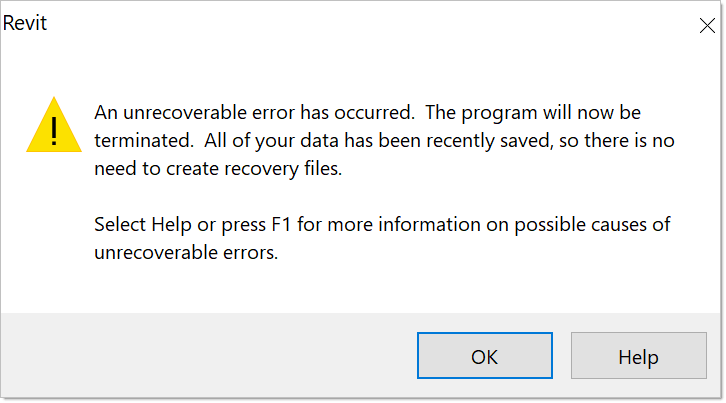Close the Revit error dialog
Screen dimensions: 726x403
coord(706,26)
